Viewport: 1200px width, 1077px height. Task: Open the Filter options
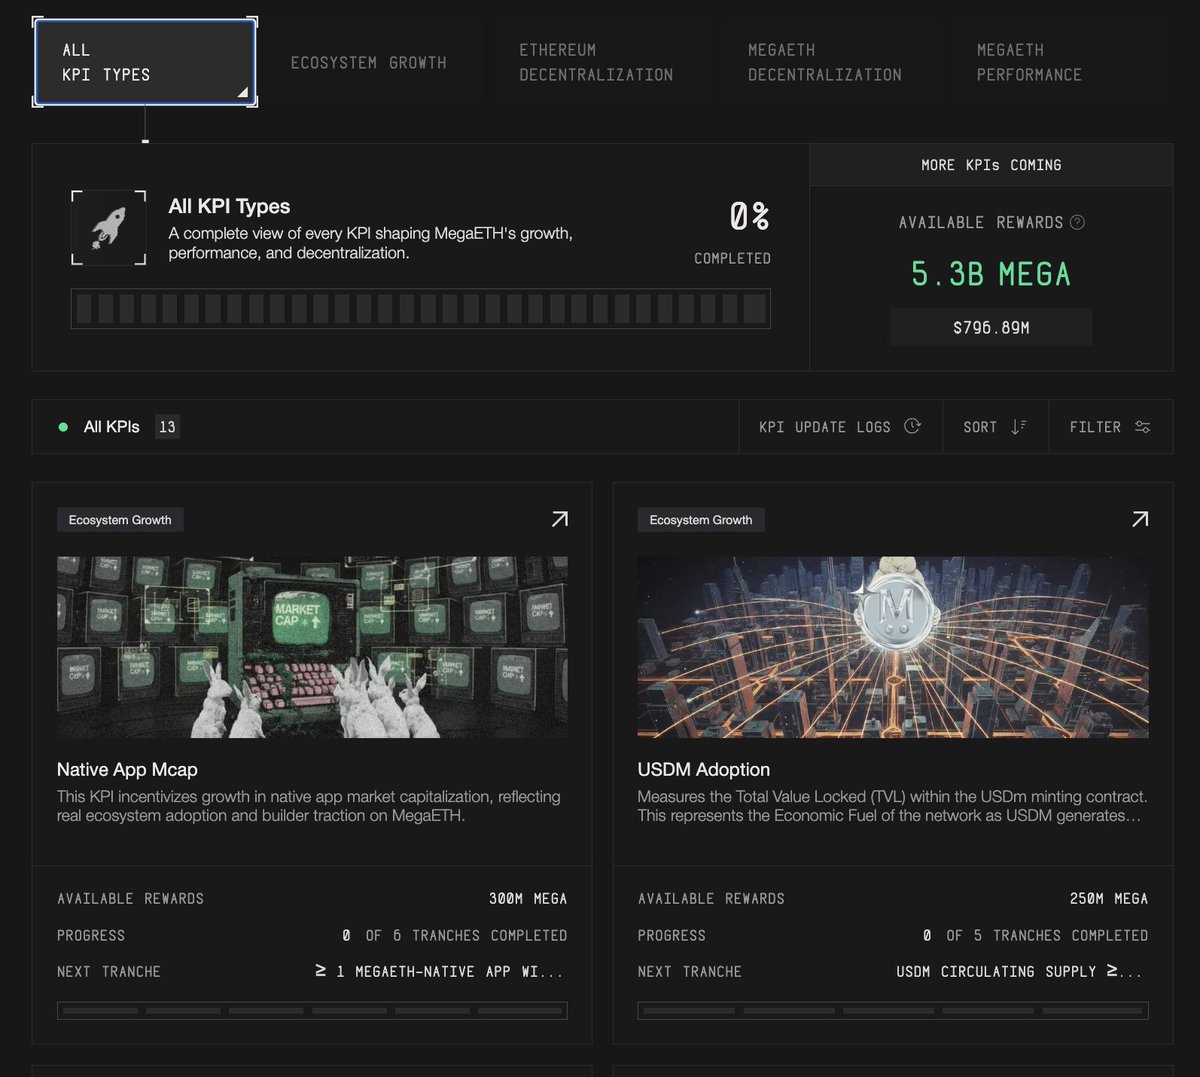tap(1110, 427)
